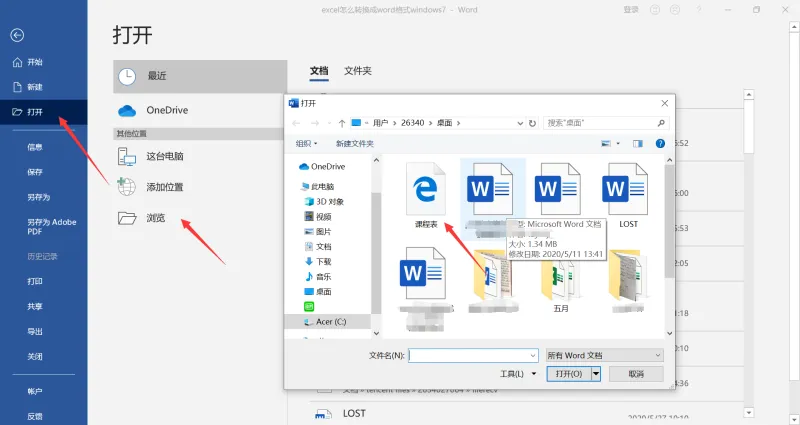The height and width of the screenshot is (425, 800).
Task: Select 下载 in the navigation tree
Action: pos(323,262)
